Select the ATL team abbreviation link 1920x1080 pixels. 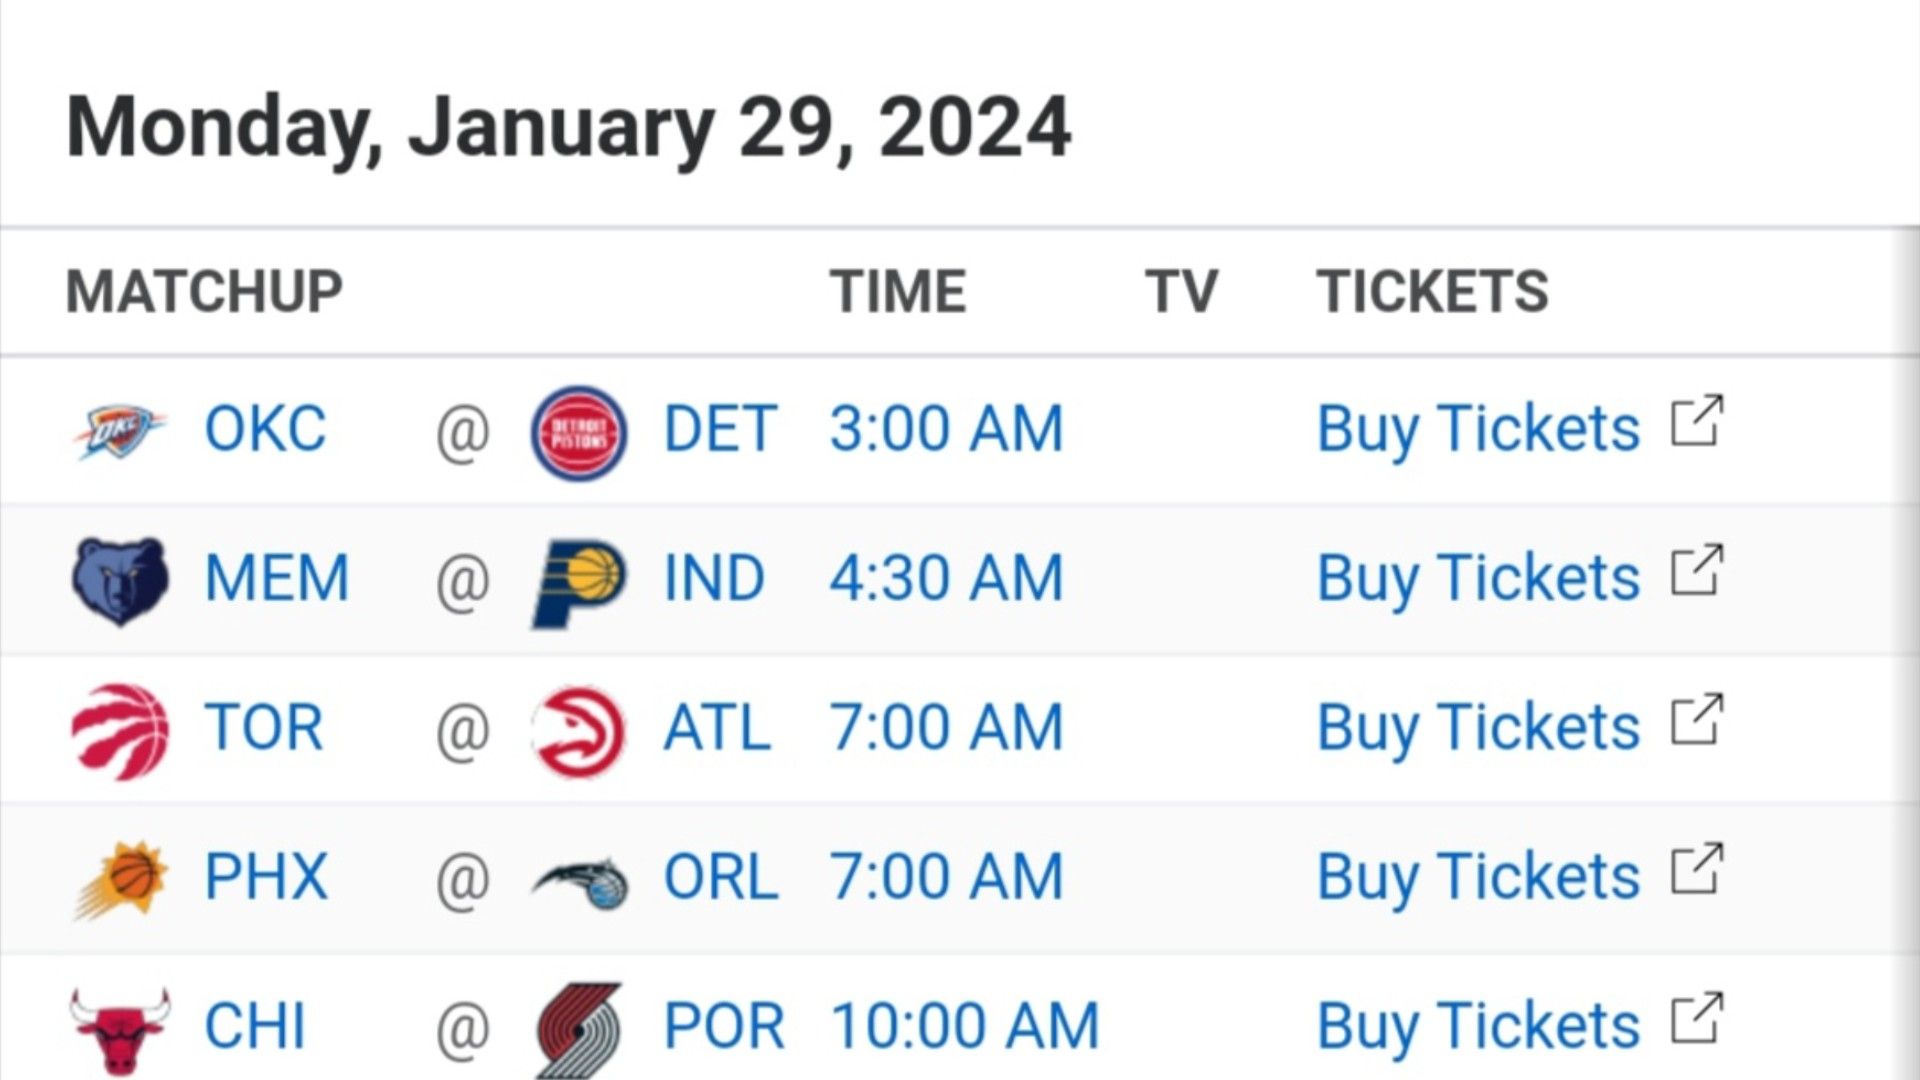(717, 728)
